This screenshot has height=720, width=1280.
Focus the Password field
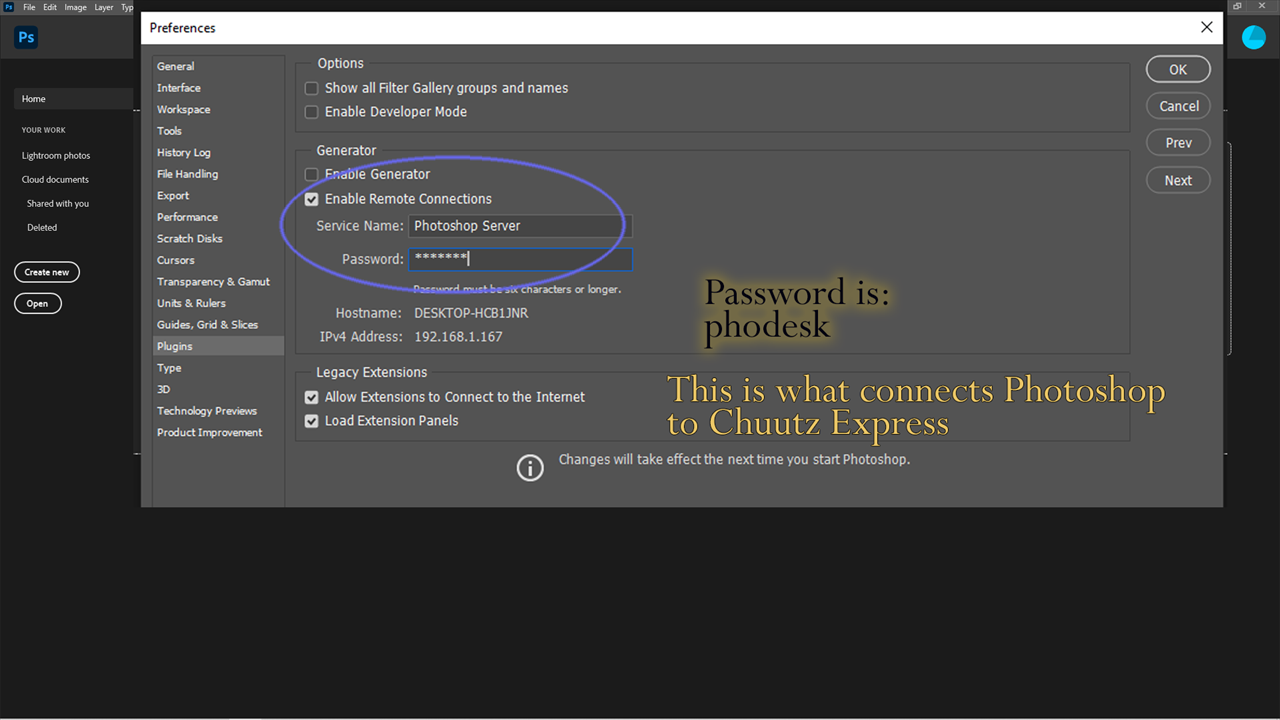click(520, 259)
